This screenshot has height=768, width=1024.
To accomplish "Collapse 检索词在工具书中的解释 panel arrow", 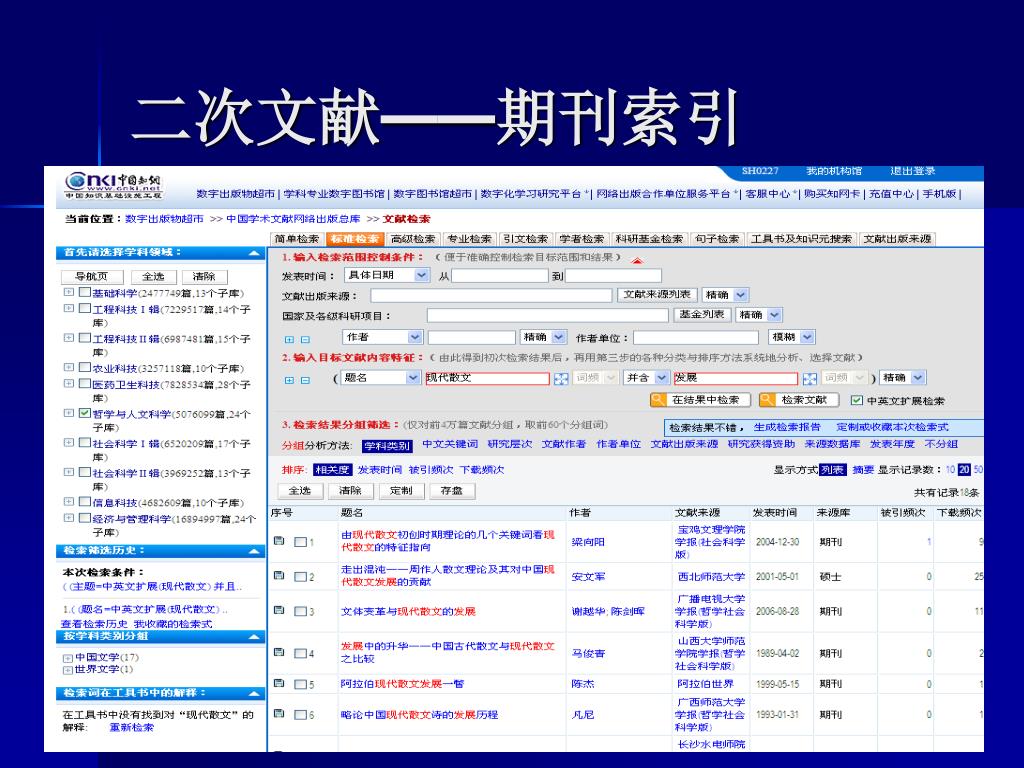I will [x=254, y=694].
